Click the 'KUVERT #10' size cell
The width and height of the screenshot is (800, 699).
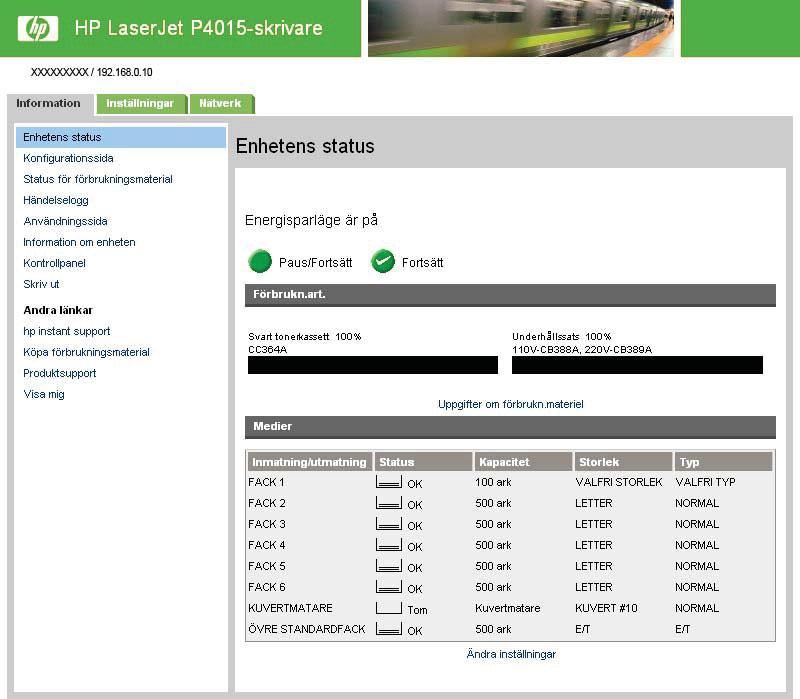coord(607,608)
